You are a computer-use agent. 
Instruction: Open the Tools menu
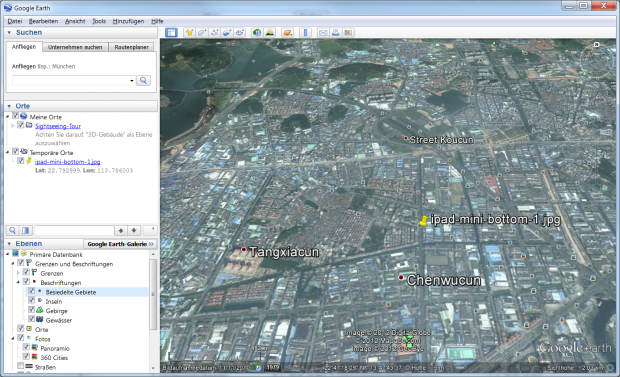click(x=99, y=21)
